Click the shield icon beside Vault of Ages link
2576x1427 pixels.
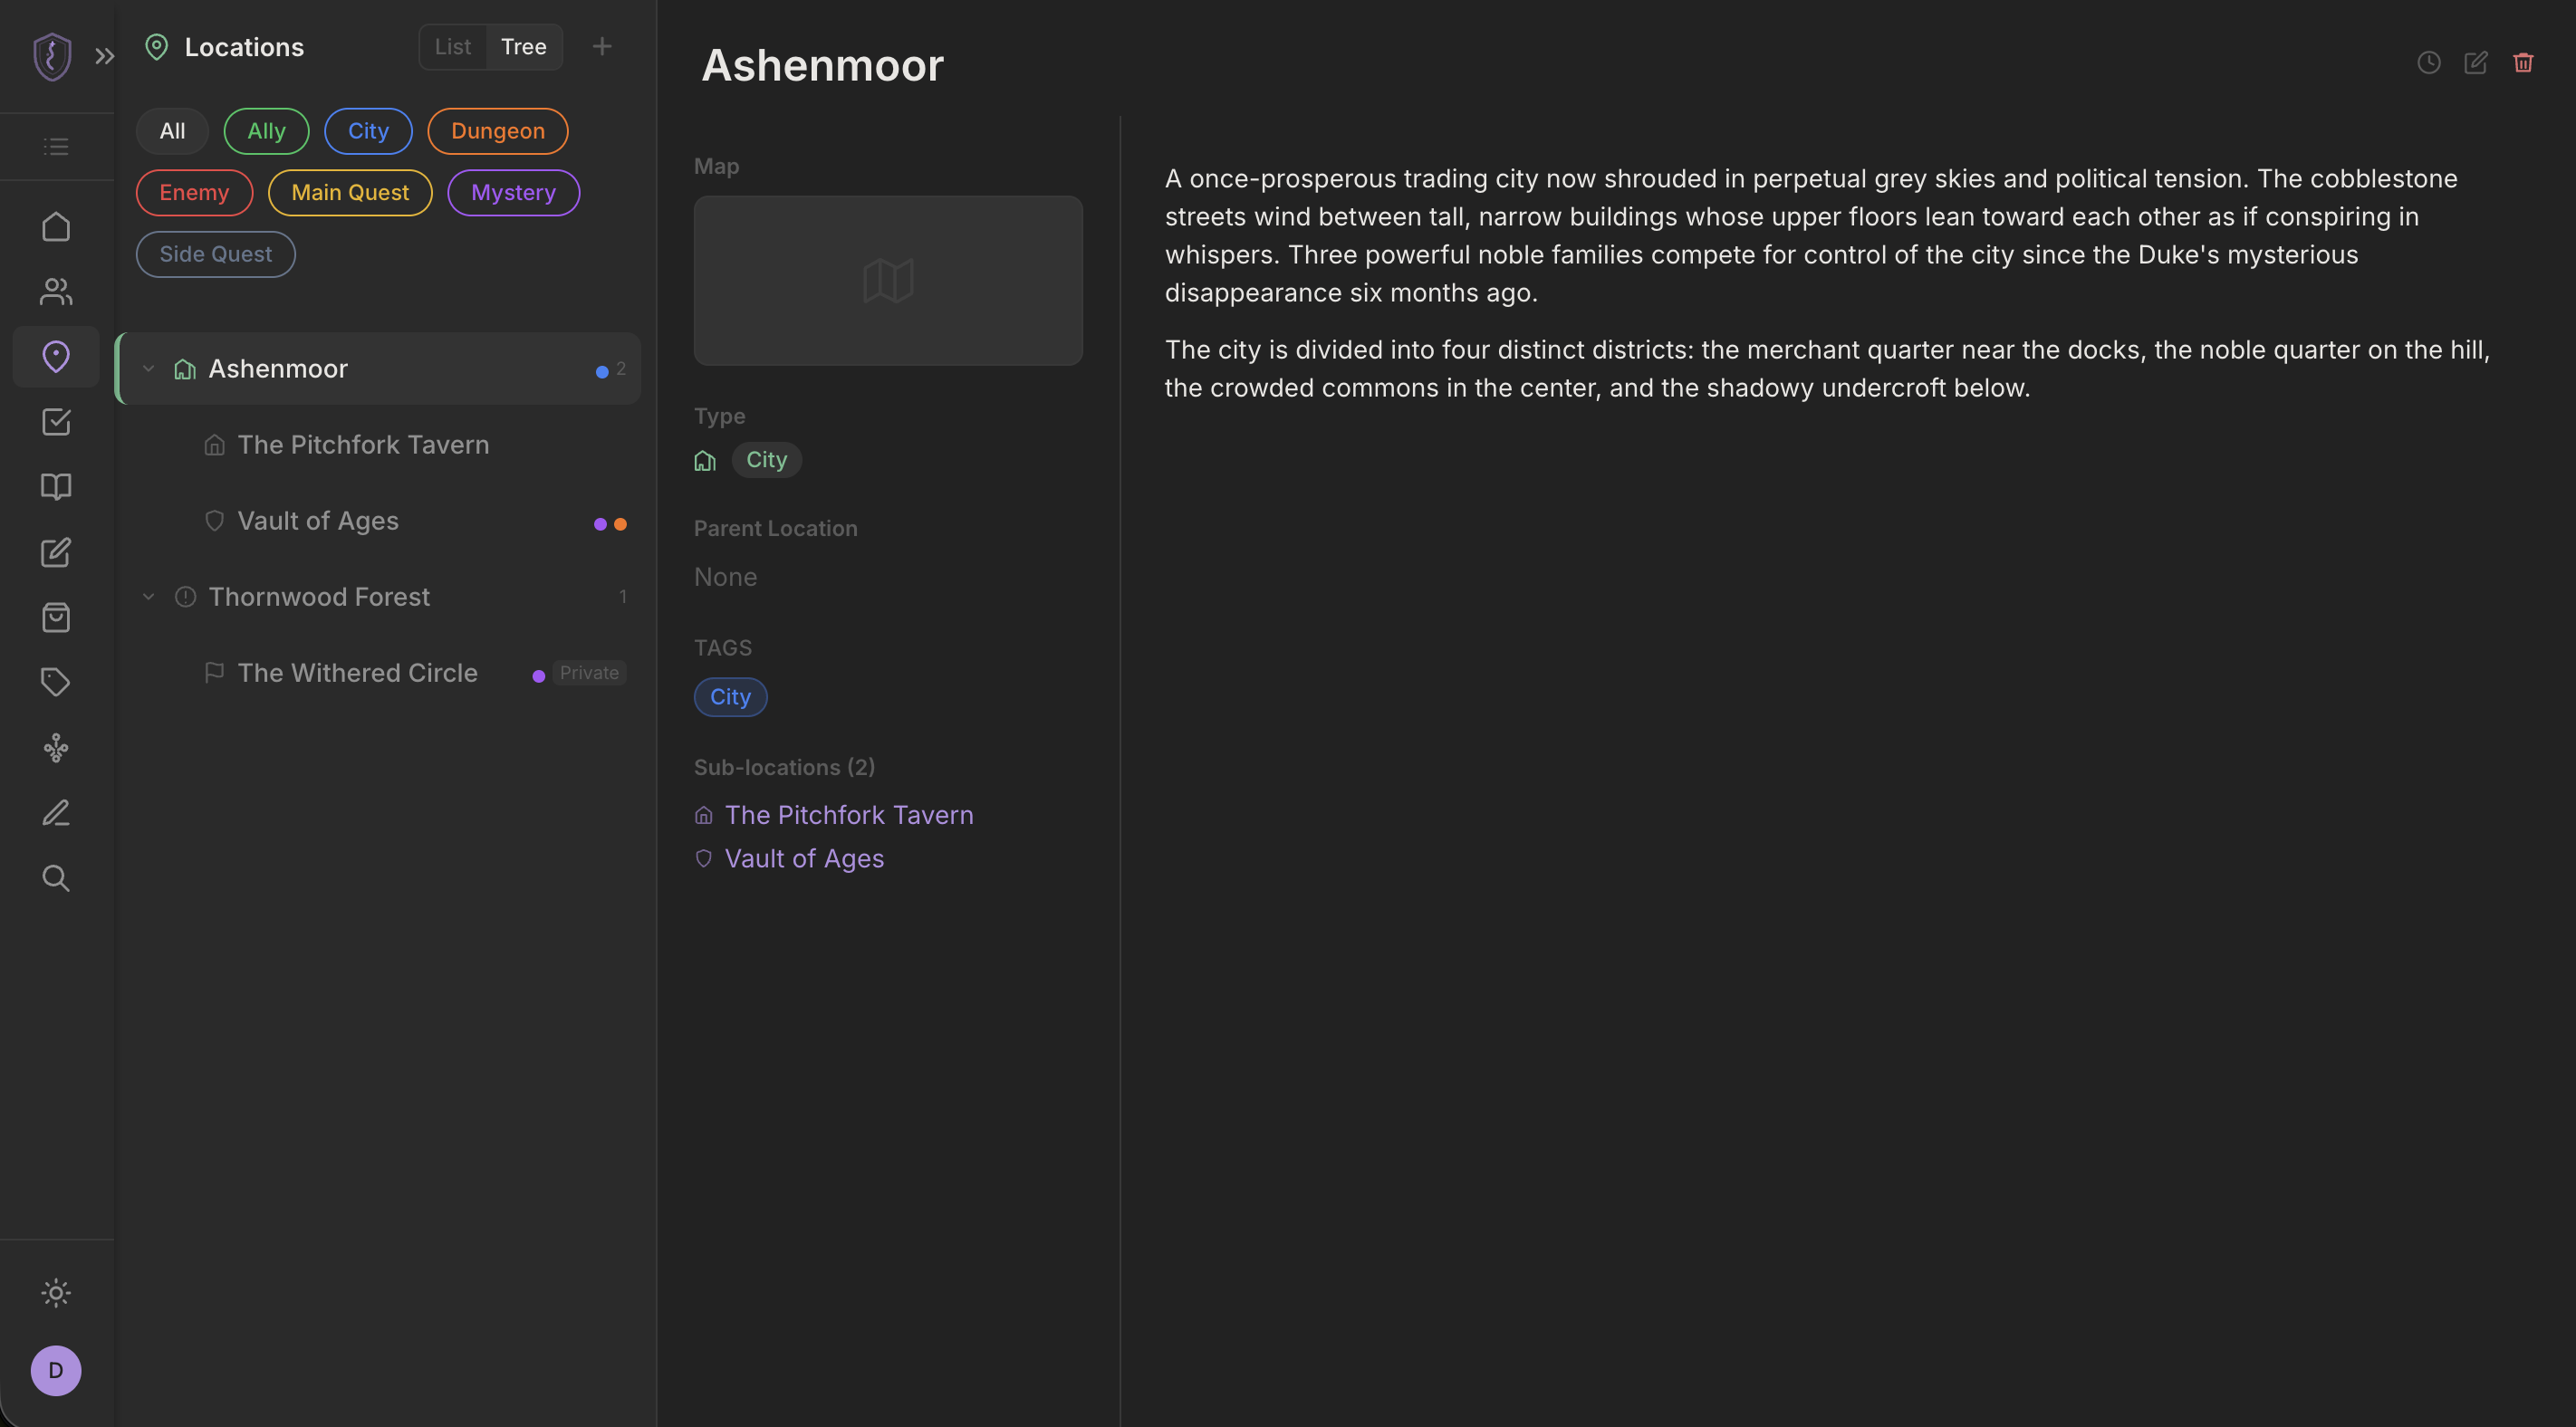(x=704, y=859)
